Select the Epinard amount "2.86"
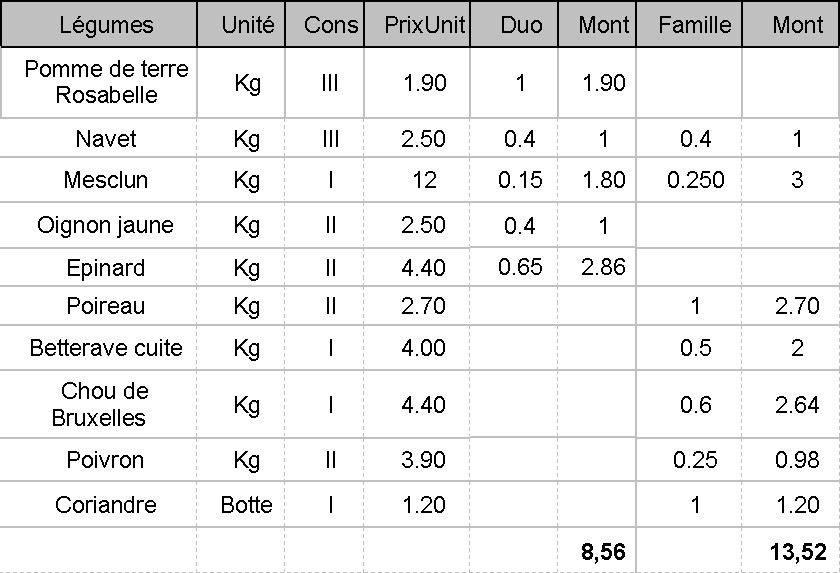The width and height of the screenshot is (840, 573). [603, 268]
